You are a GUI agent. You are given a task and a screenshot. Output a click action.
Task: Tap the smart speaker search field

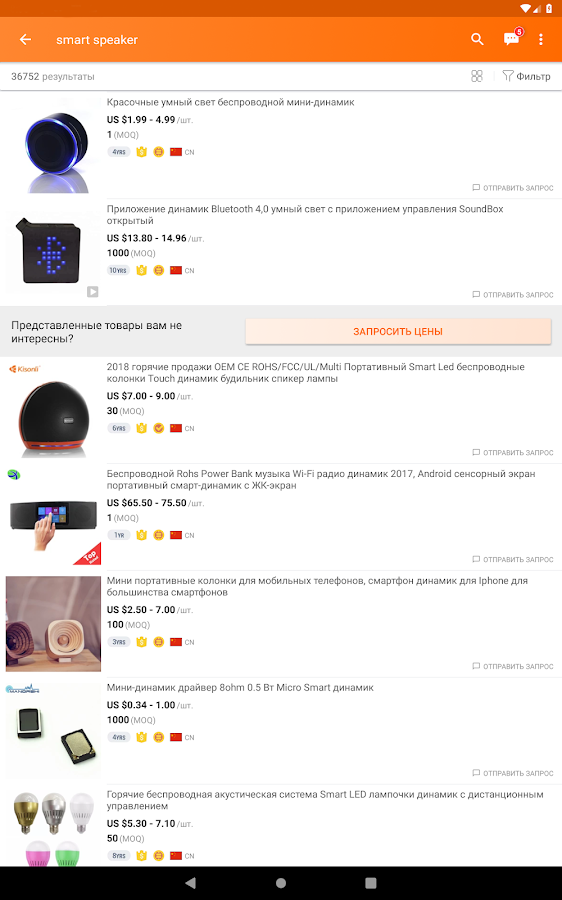(97, 40)
